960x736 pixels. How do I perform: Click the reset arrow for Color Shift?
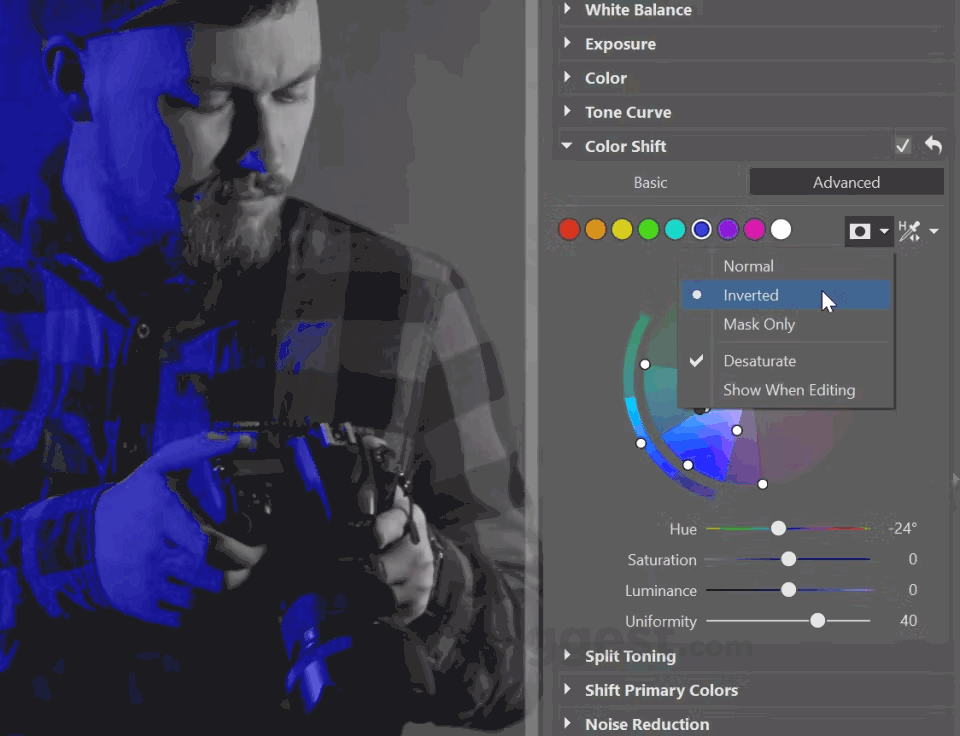pos(932,145)
